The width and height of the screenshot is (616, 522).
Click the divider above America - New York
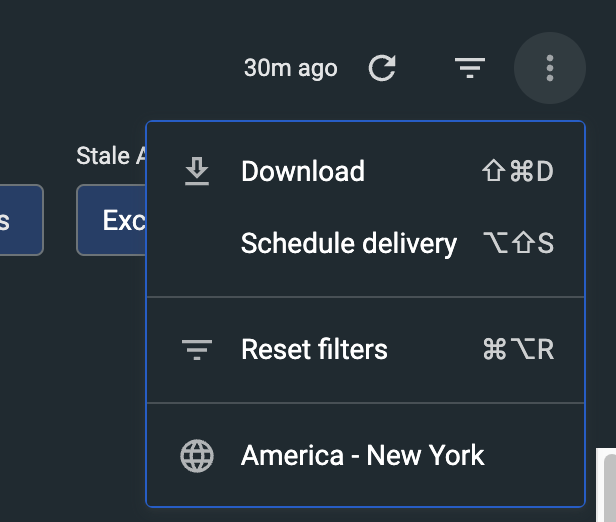365,403
